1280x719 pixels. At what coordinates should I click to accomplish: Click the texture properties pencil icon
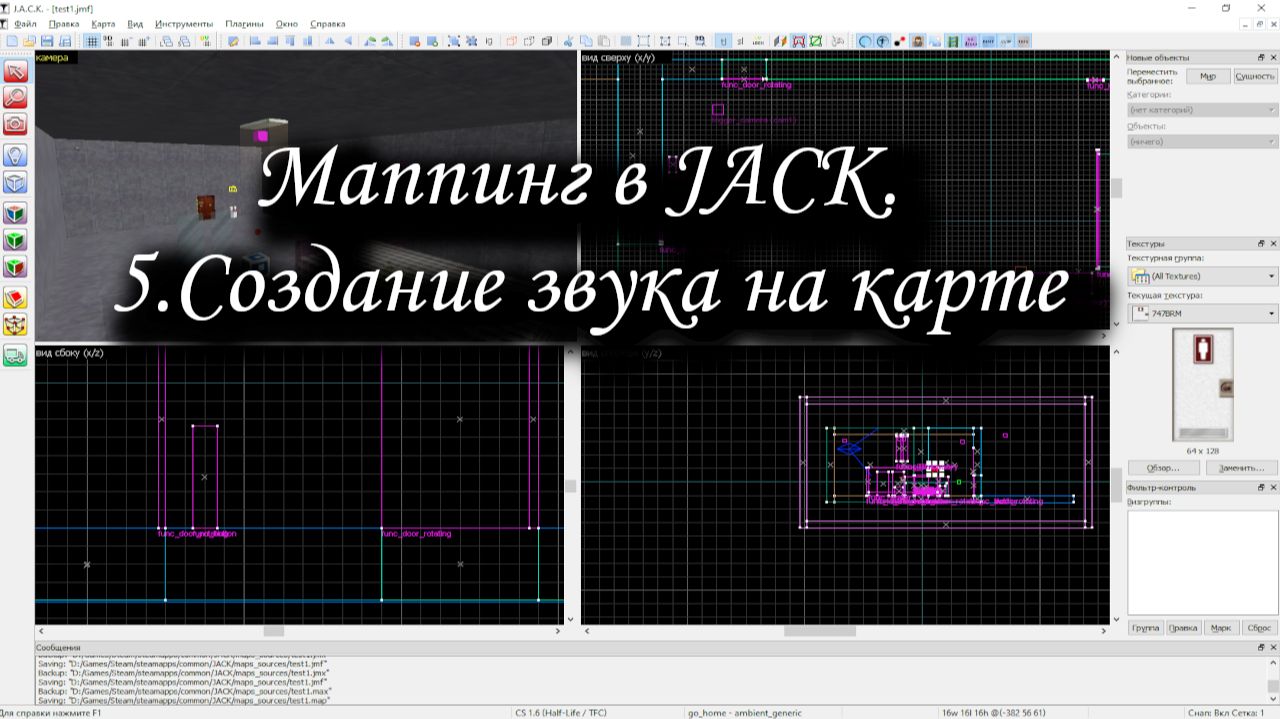pos(232,41)
